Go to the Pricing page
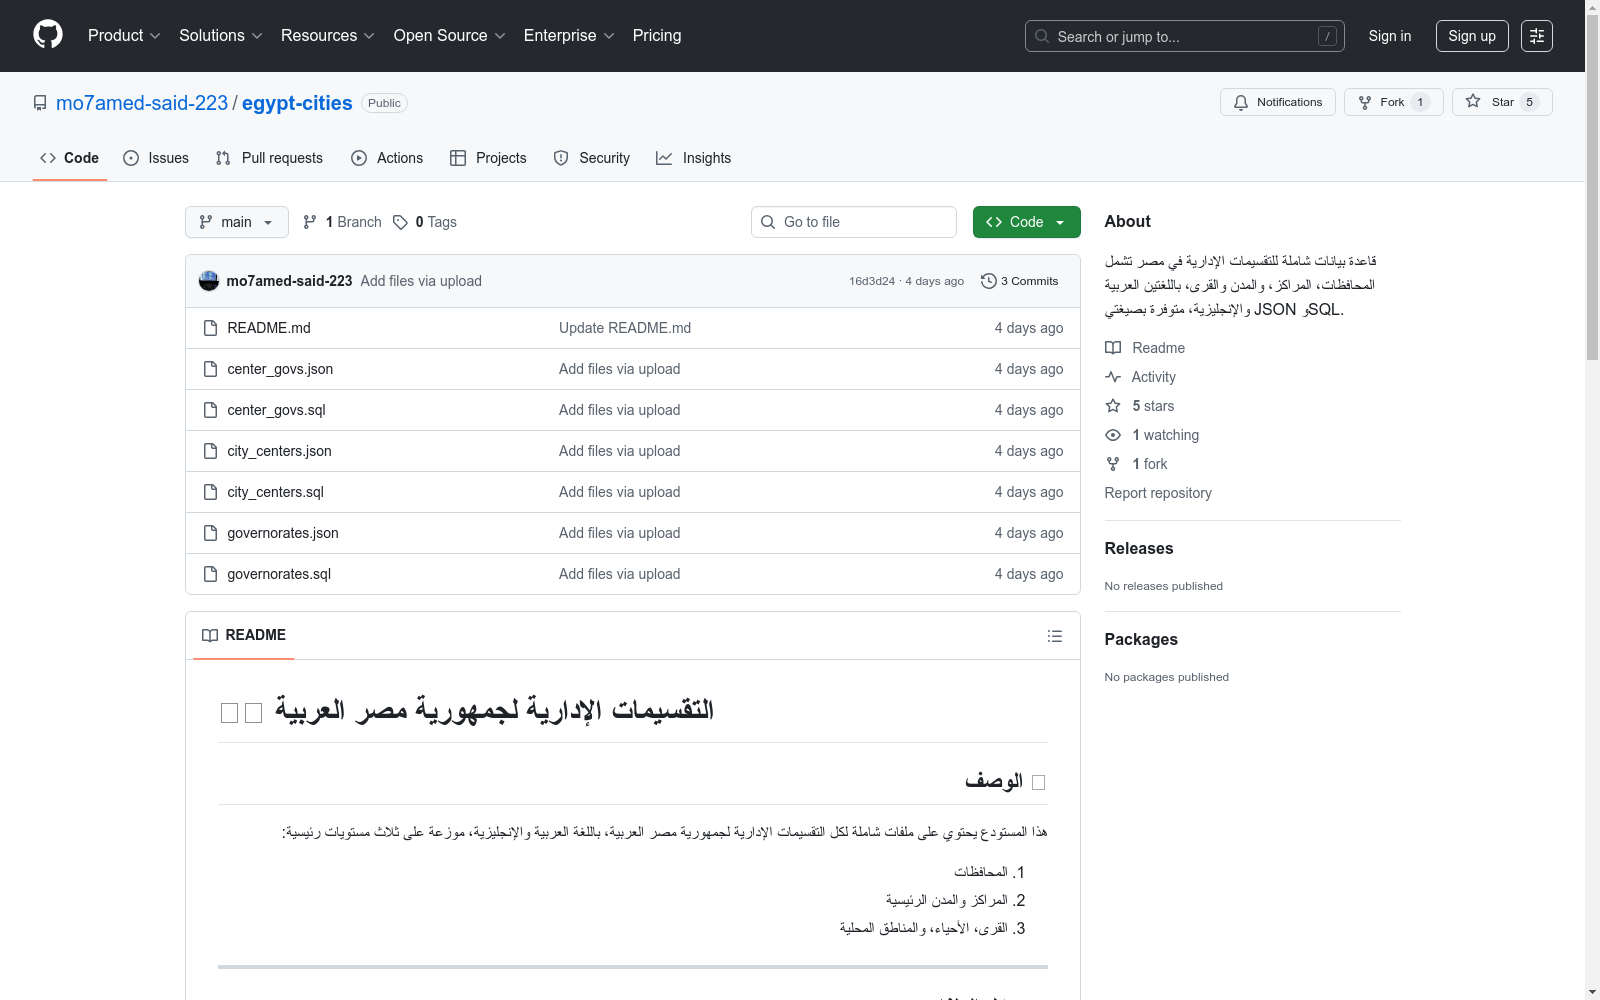 pos(657,35)
